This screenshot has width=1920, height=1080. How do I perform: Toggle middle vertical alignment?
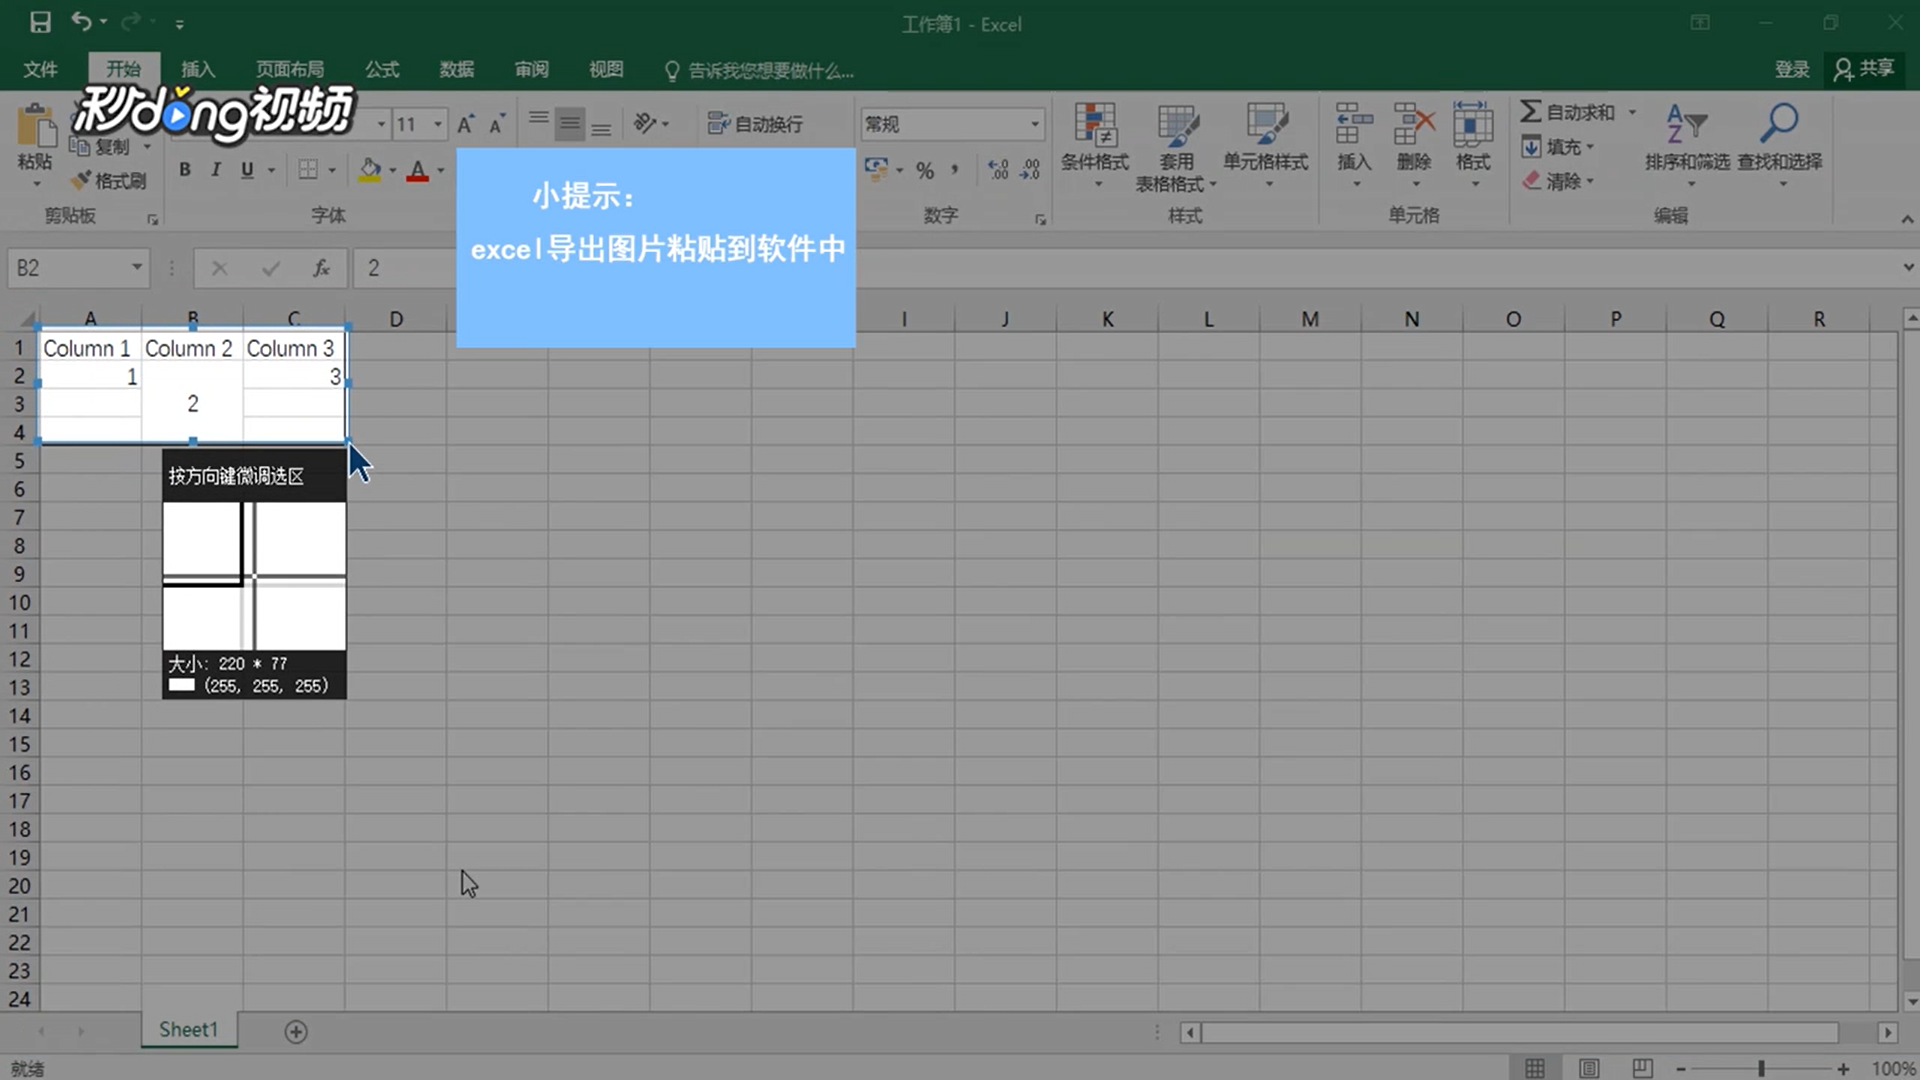point(570,123)
